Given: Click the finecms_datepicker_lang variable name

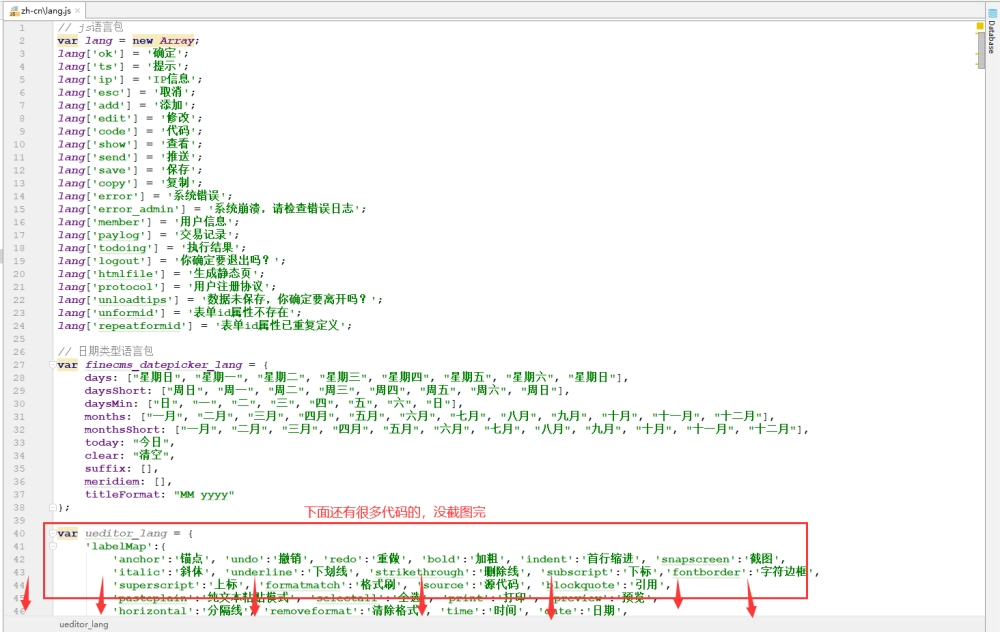Looking at the screenshot, I should [164, 365].
